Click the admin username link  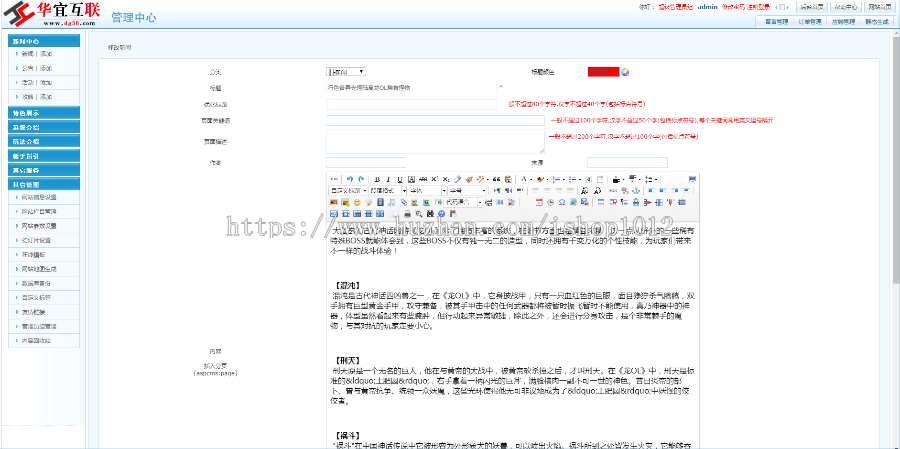click(x=708, y=7)
